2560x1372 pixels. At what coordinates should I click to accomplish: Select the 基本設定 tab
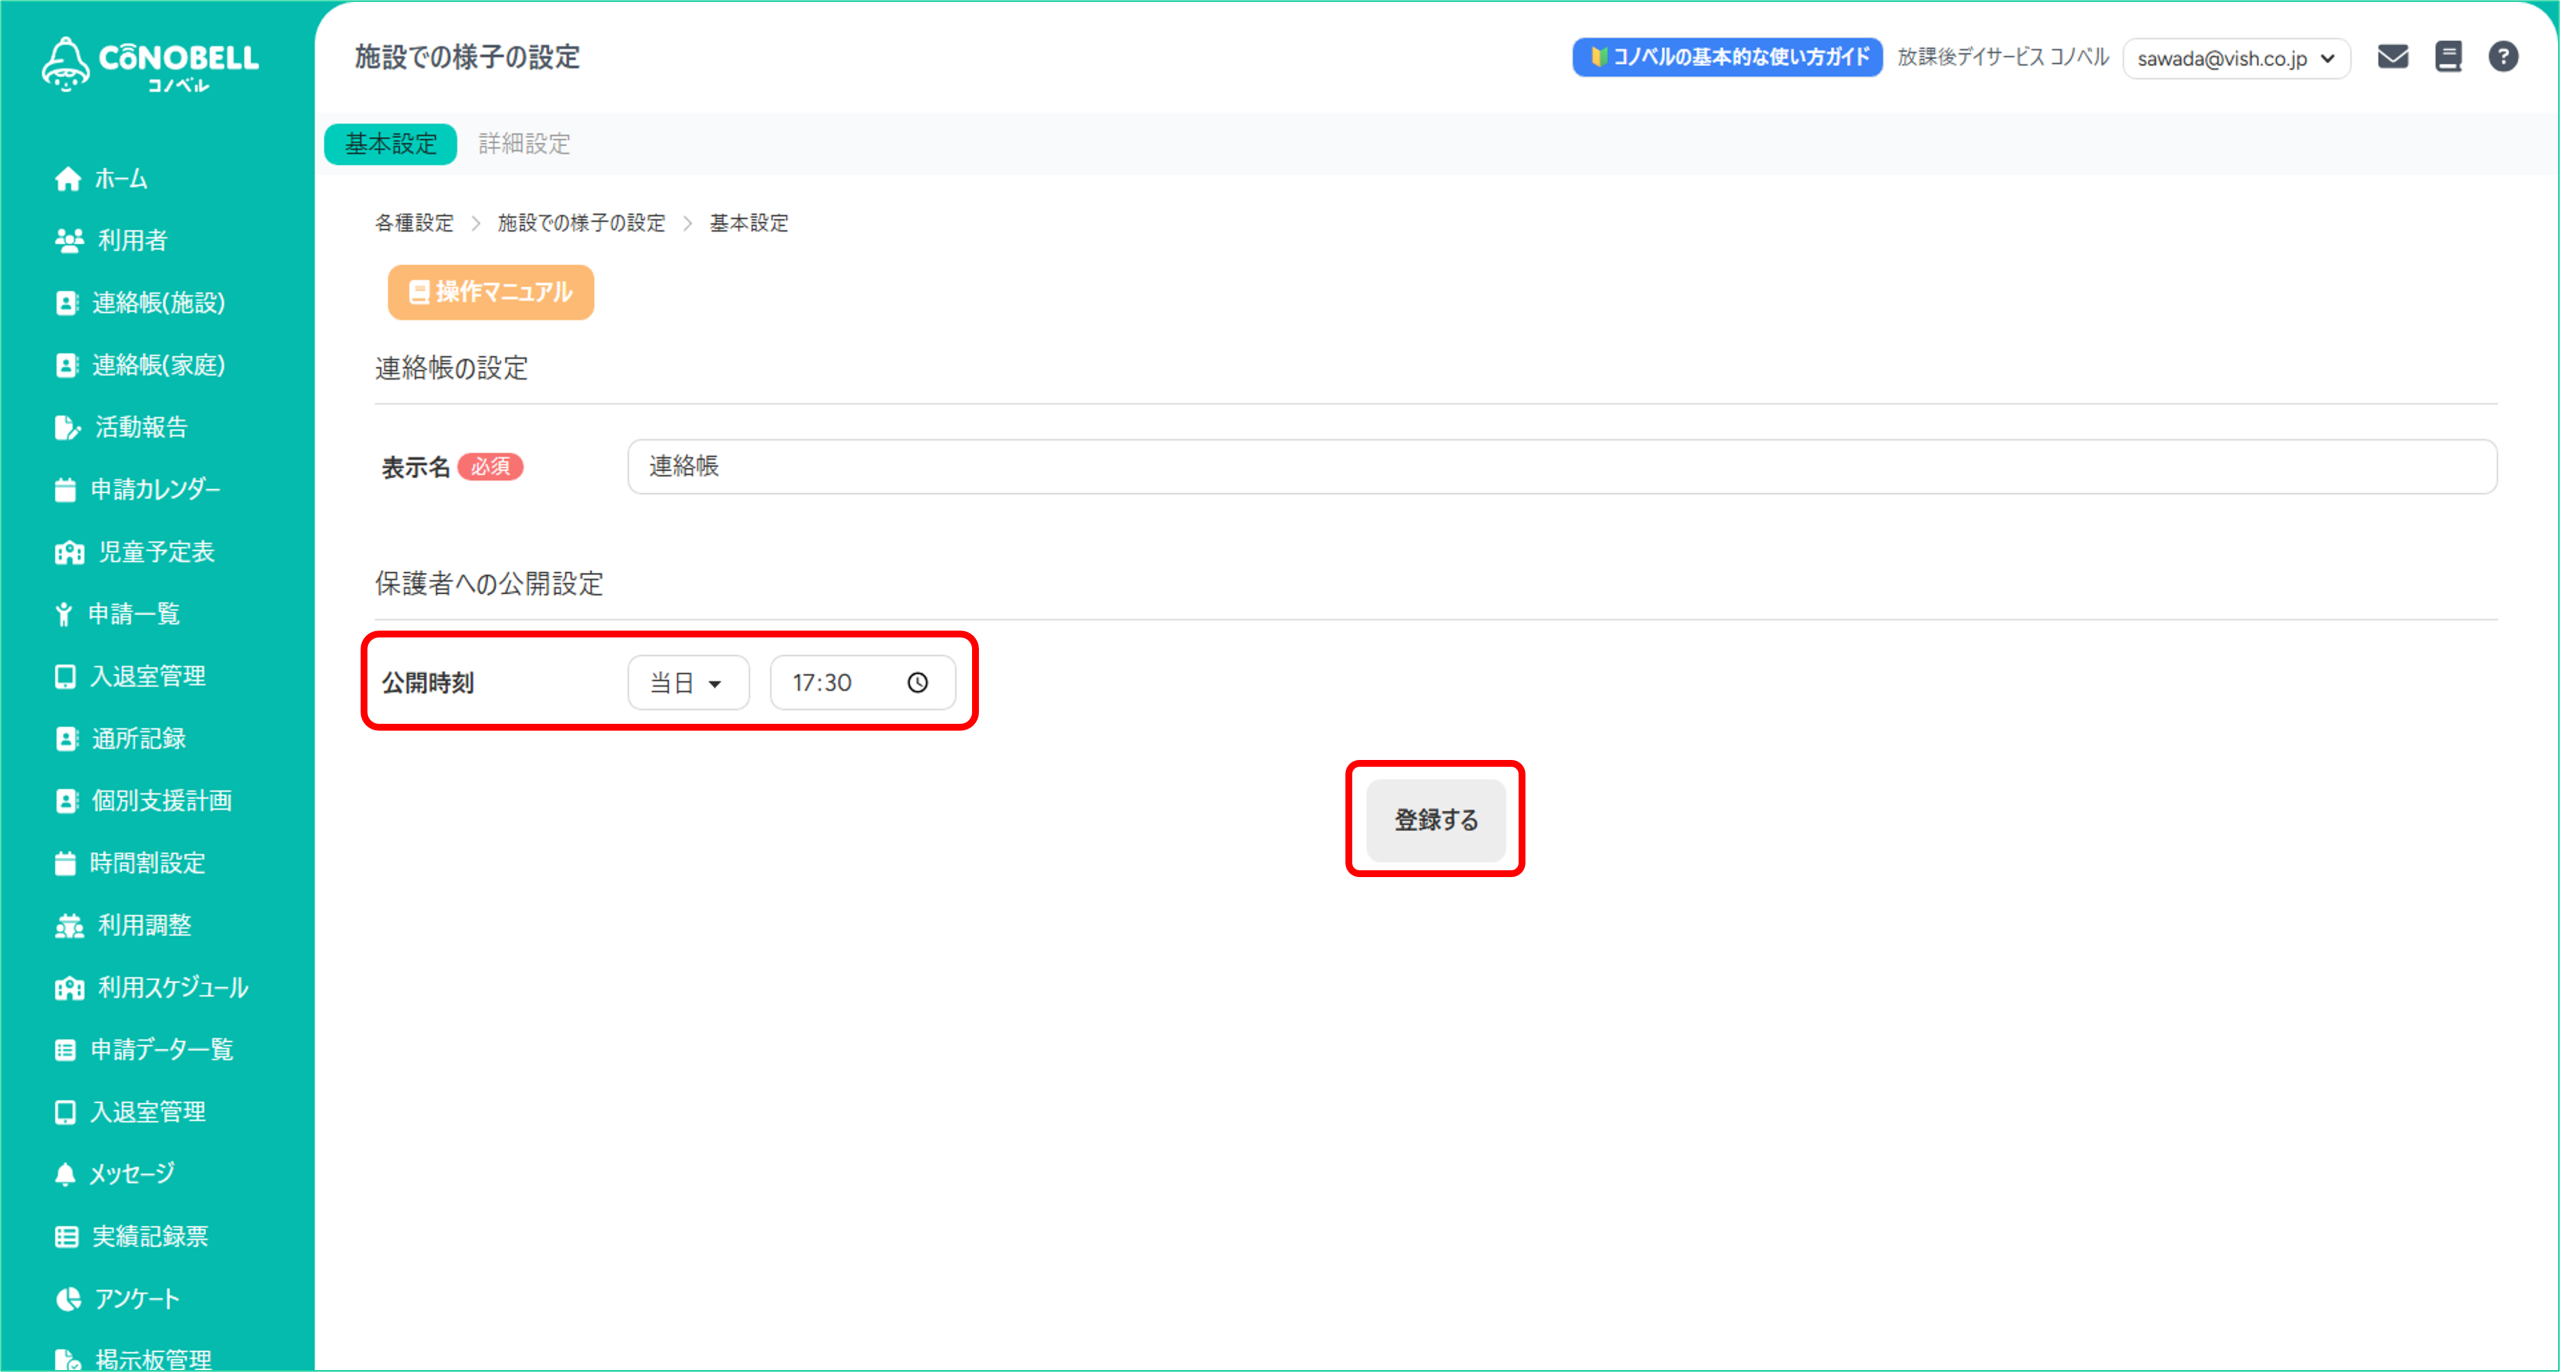tap(391, 144)
